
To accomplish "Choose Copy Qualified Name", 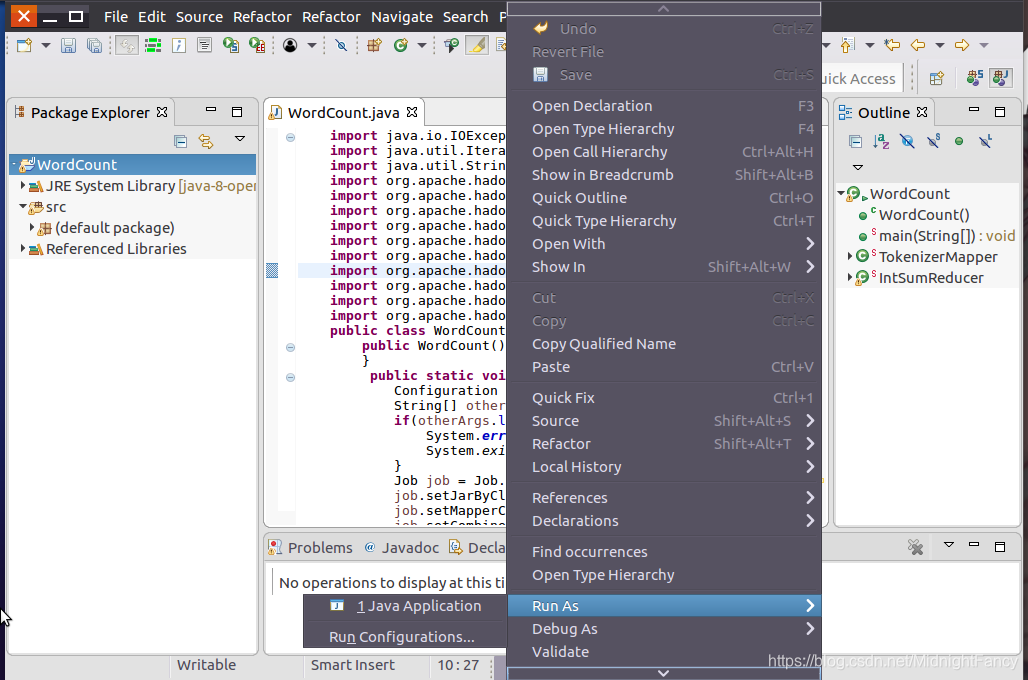I will coord(664,344).
